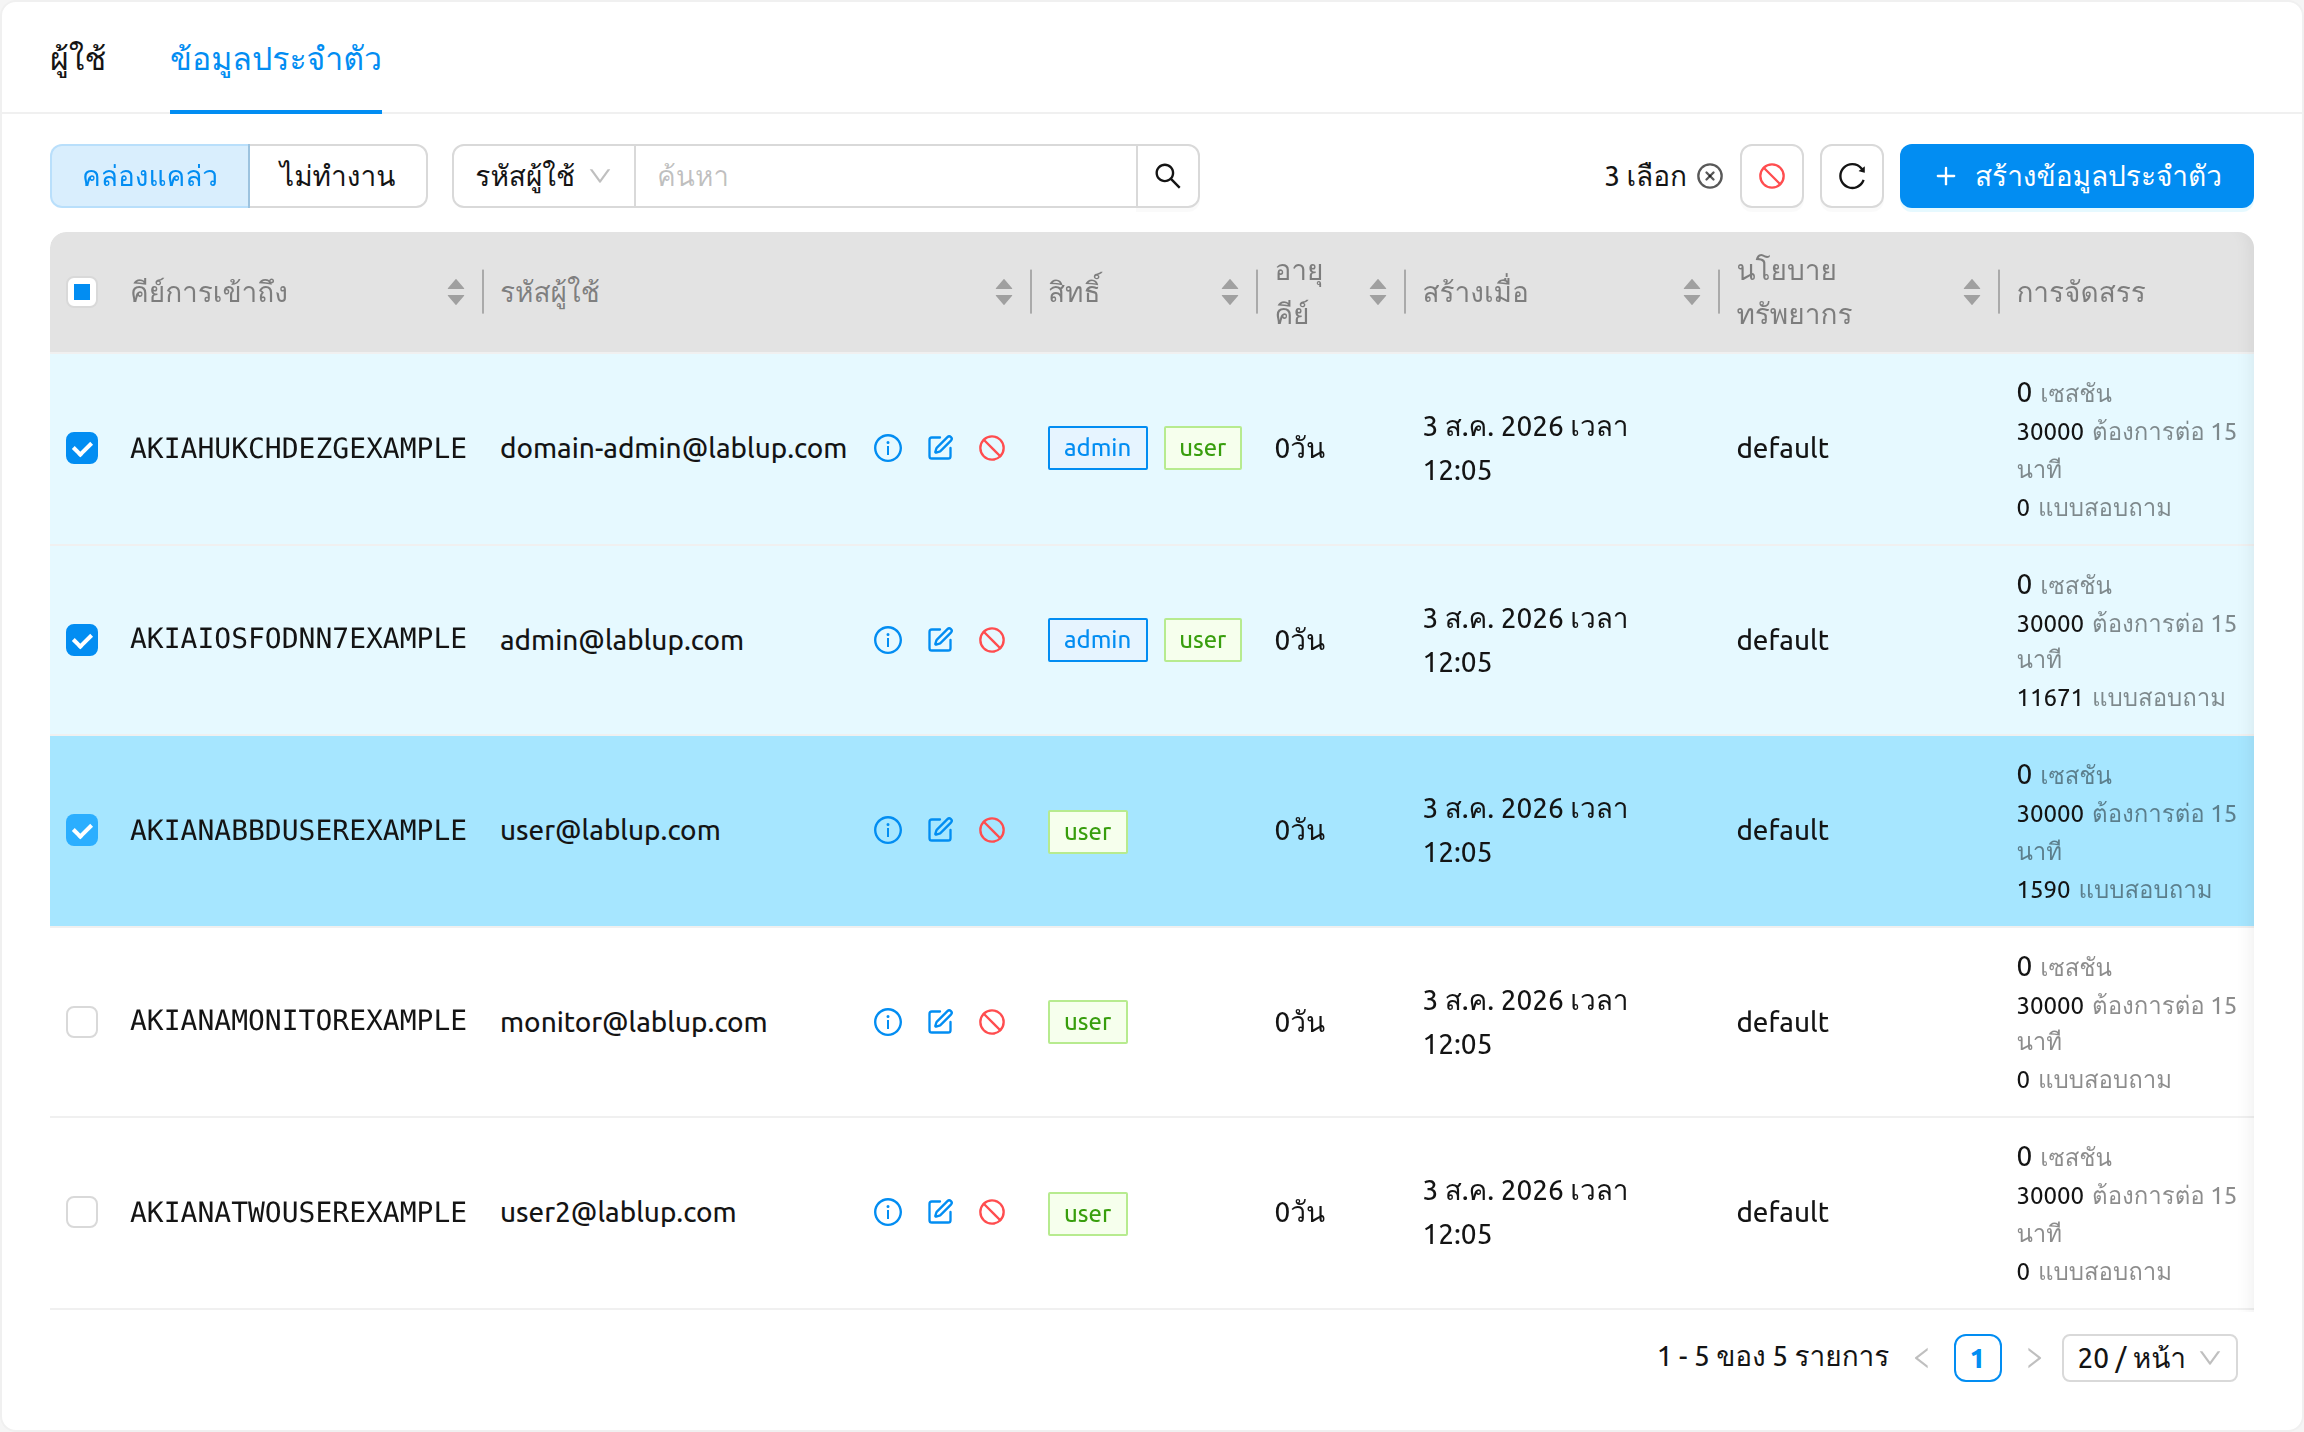Click user tag in monitor@lablup.com row

tap(1087, 1022)
